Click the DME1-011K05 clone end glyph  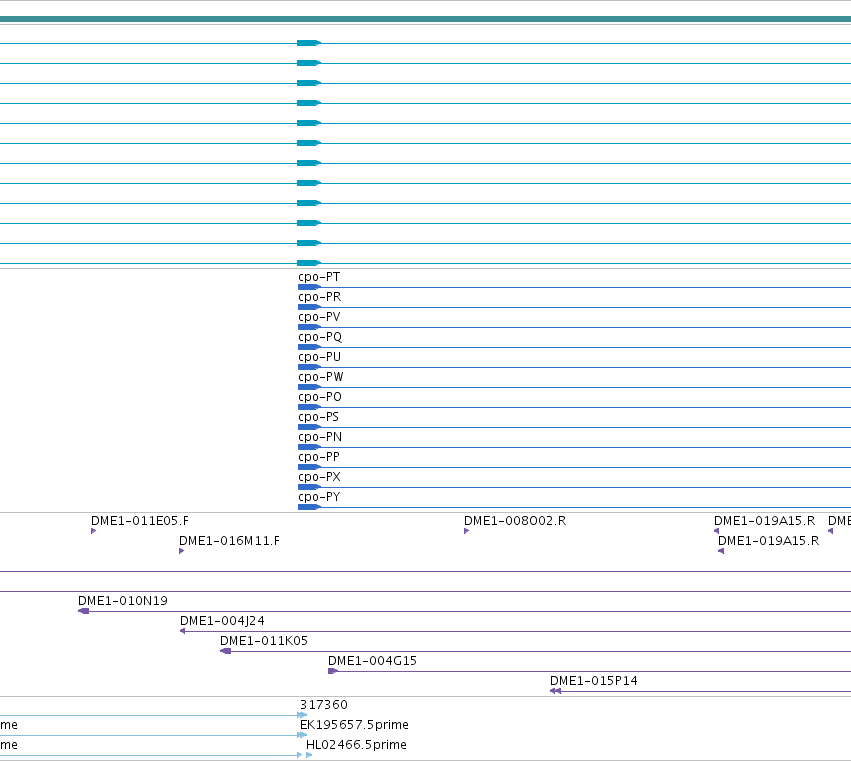(226, 651)
